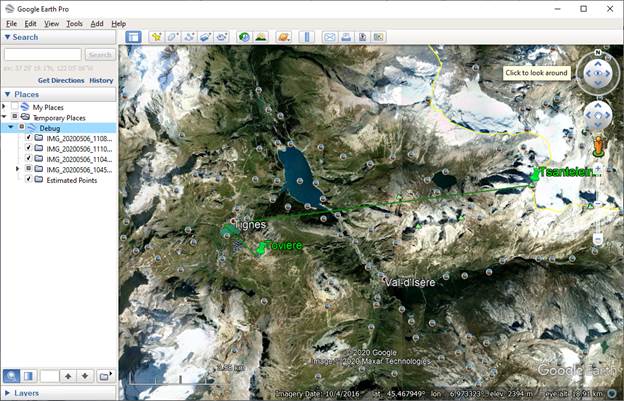Uncheck IMG_20200506_1108 folder checkbox
Image resolution: width=624 pixels, height=401 pixels.
click(28, 138)
